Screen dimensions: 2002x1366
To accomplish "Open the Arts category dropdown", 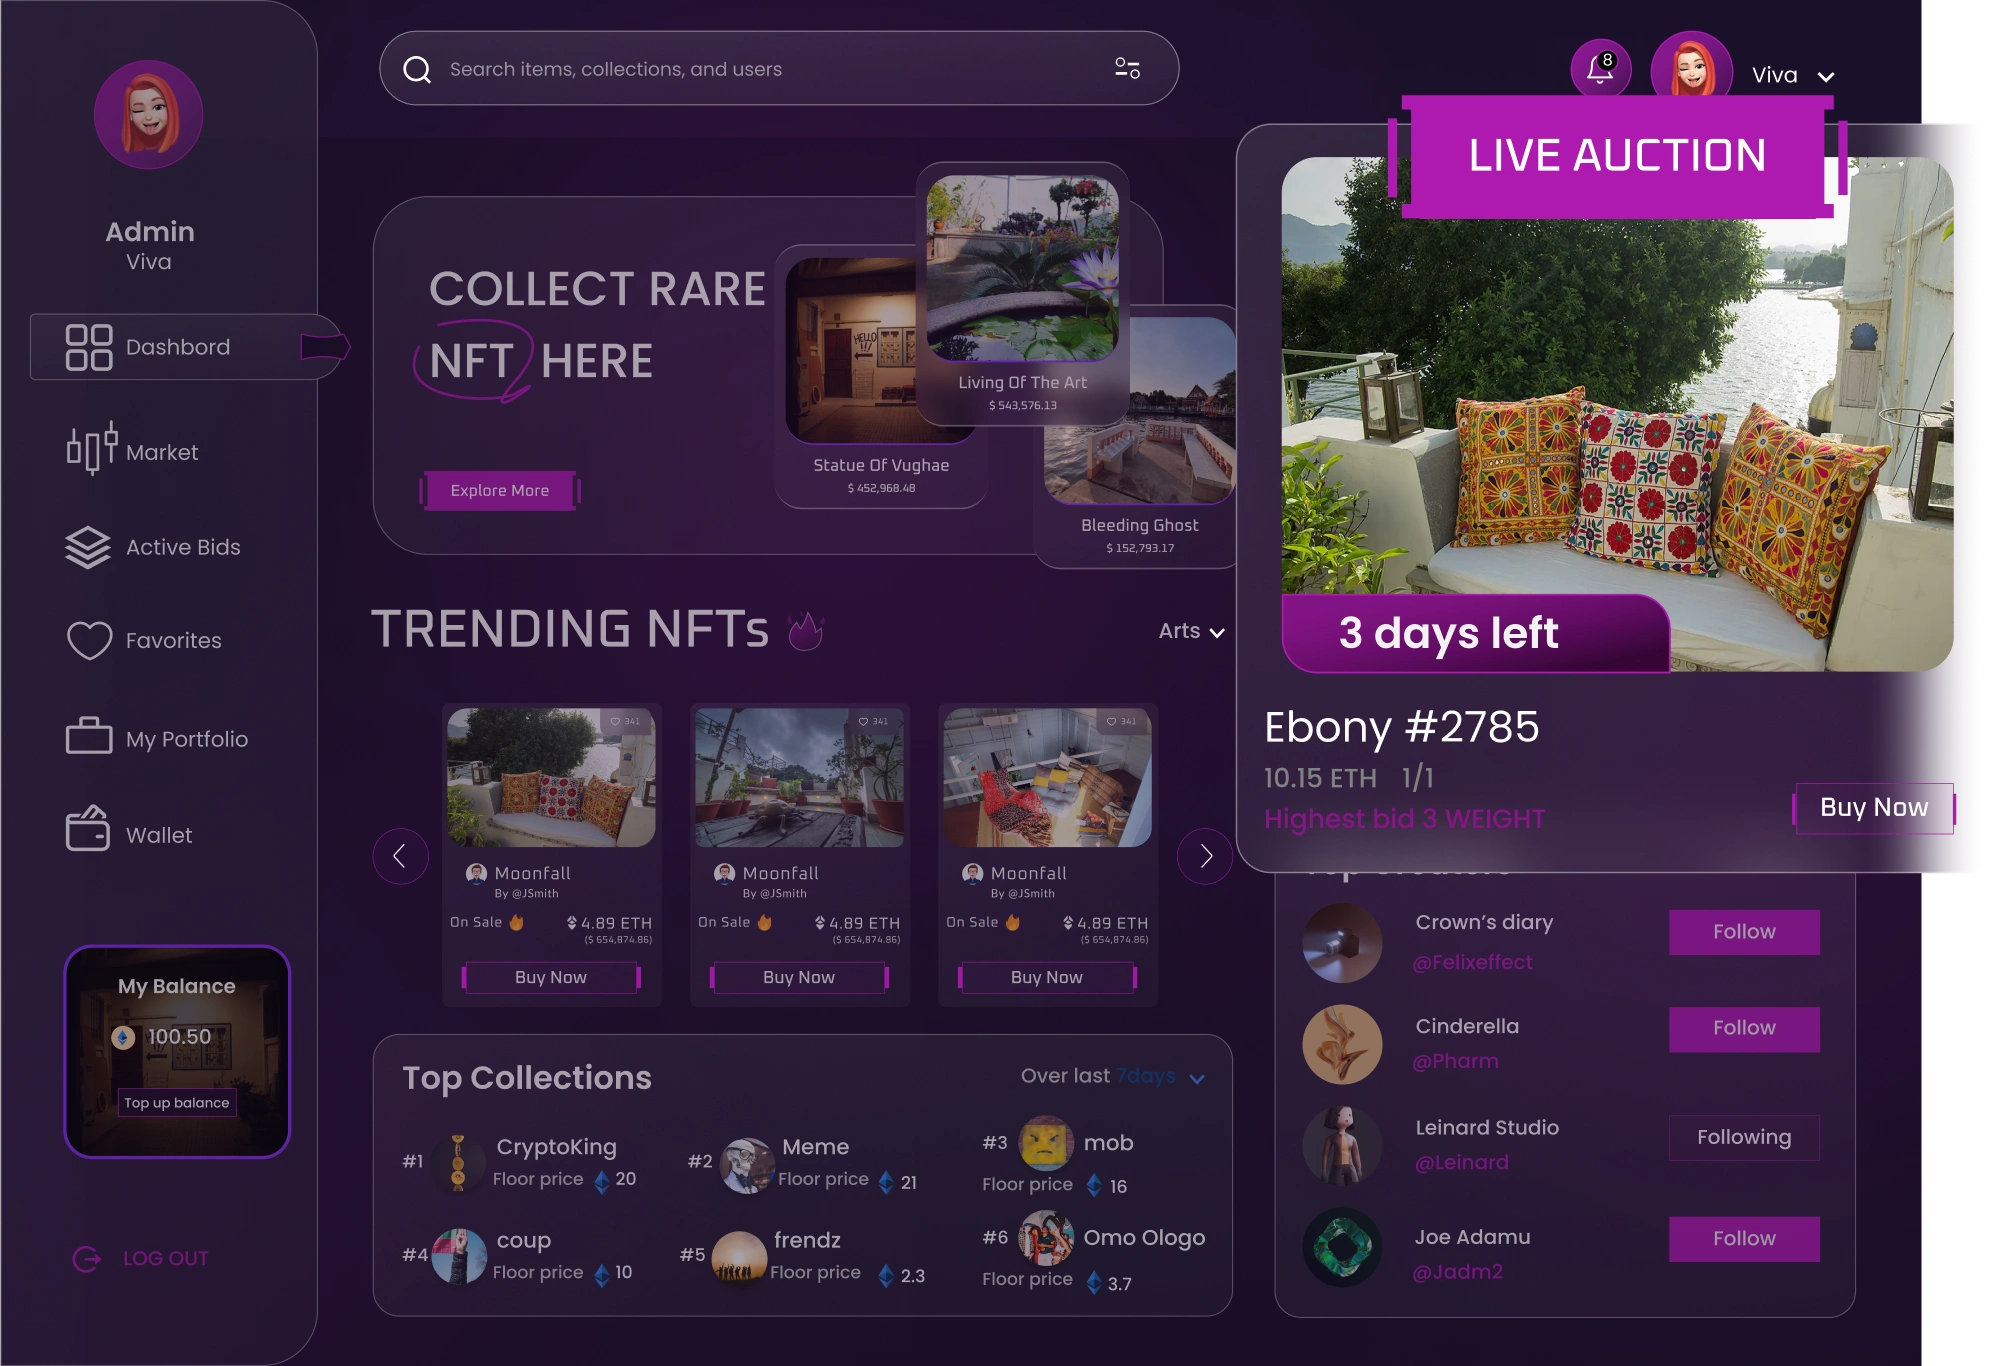I will 1192,631.
